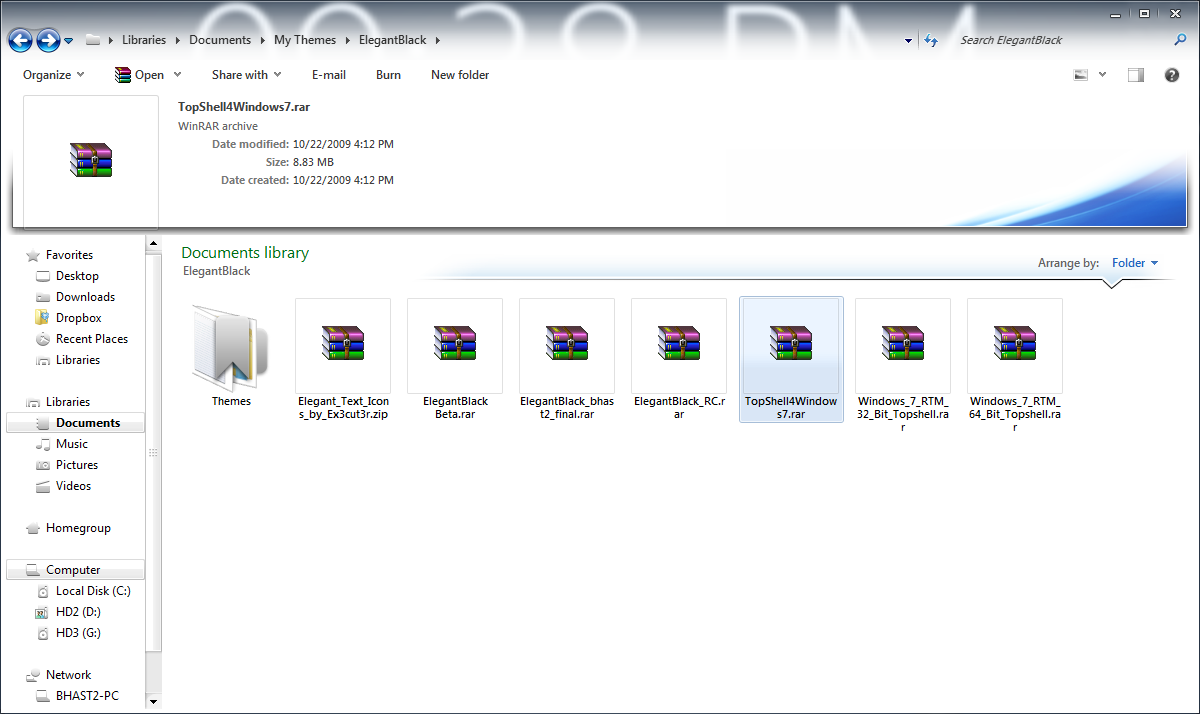The width and height of the screenshot is (1200, 714).
Task: Select Windows_7_RTM_32_Bit_Topshell.rar archive
Action: tap(903, 366)
